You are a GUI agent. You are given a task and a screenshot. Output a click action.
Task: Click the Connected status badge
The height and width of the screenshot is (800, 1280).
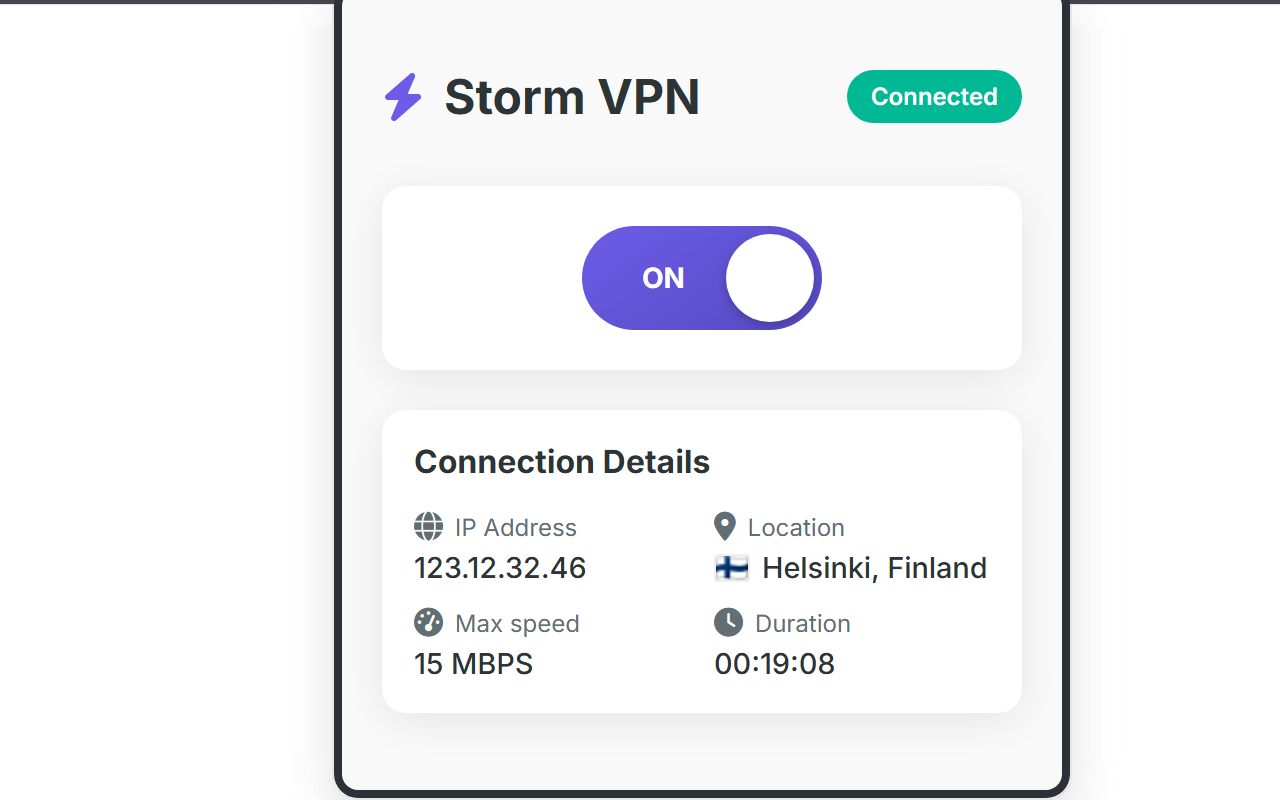tap(933, 96)
